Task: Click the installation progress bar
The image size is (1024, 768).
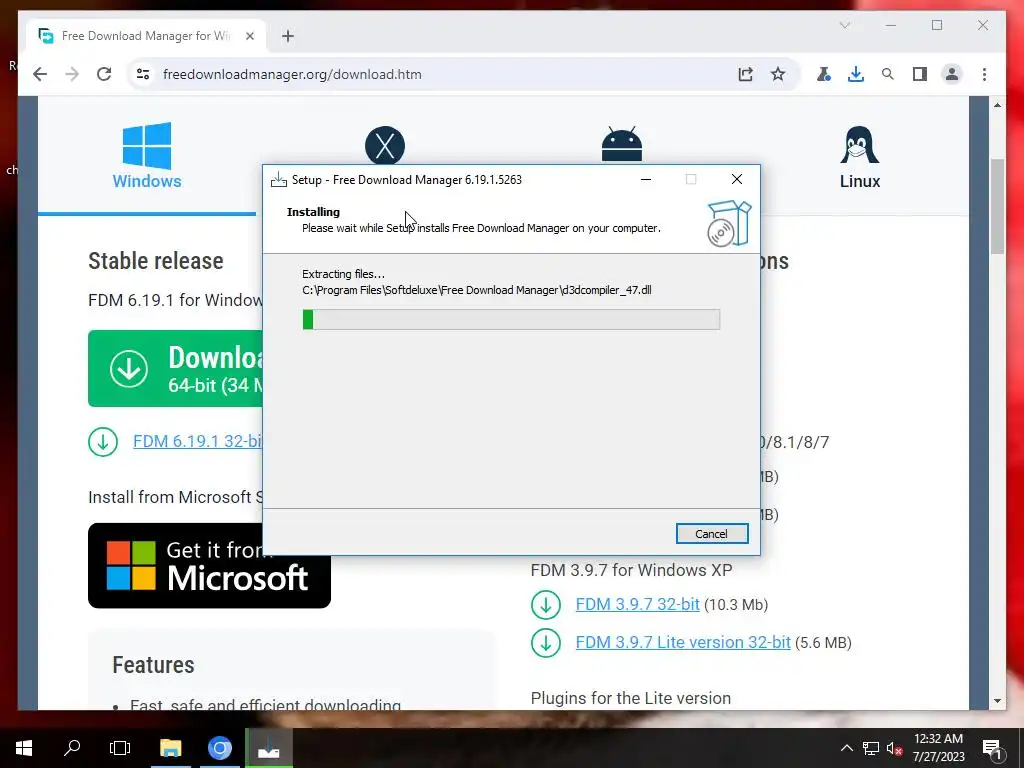Action: tap(511, 319)
